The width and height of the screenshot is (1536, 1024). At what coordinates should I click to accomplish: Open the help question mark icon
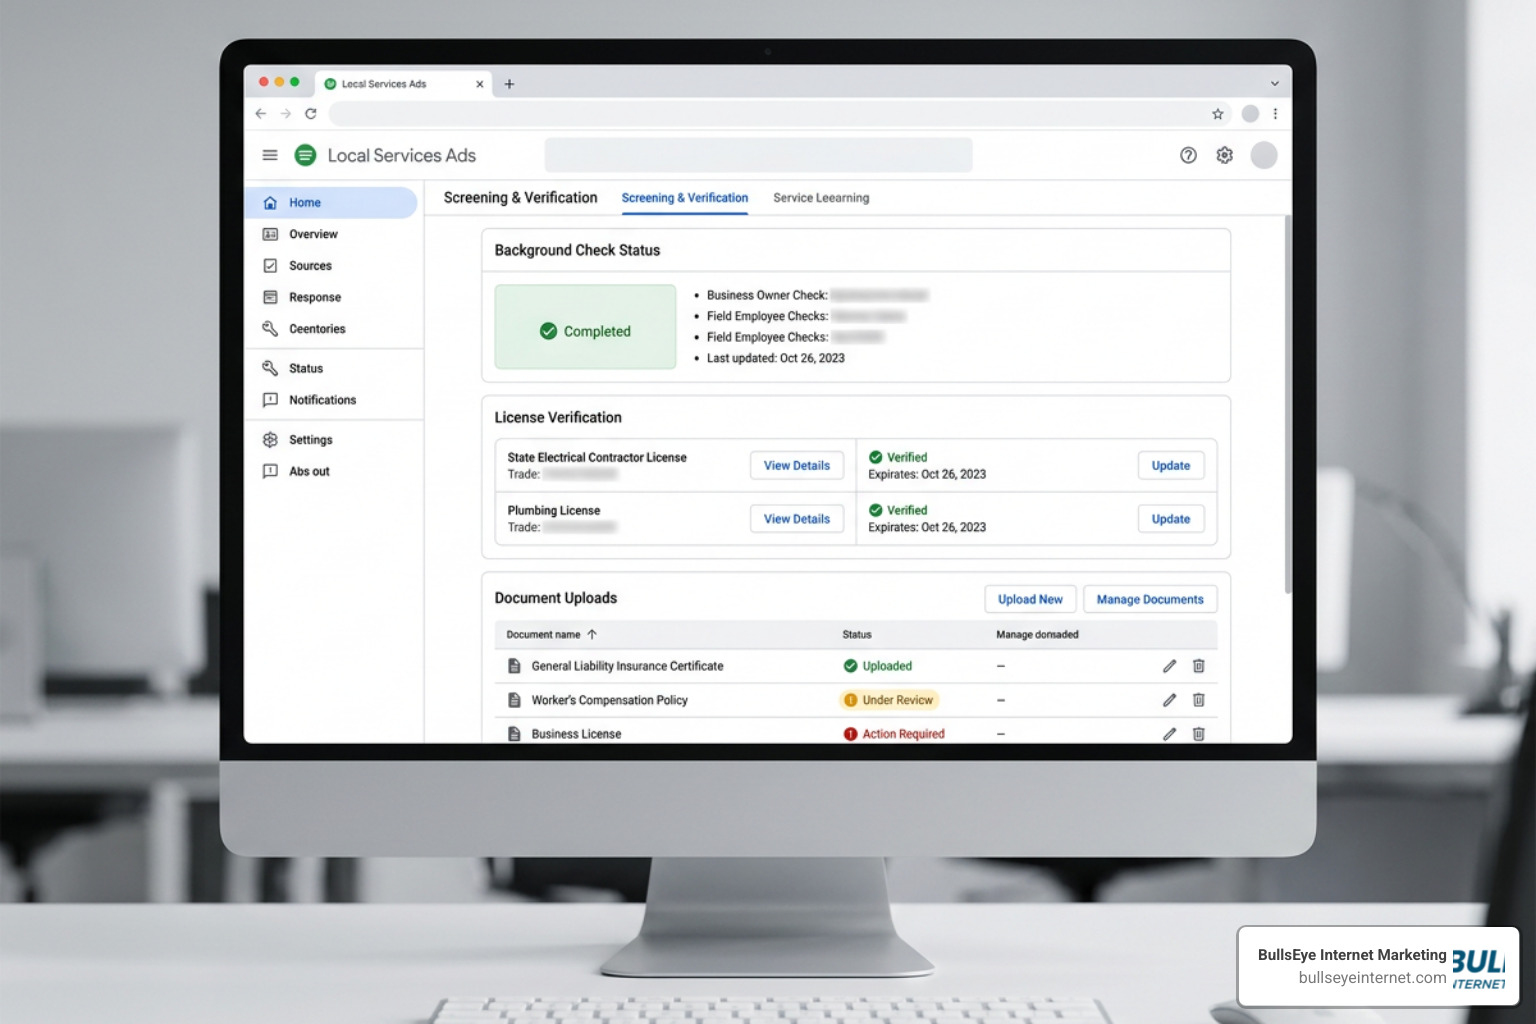click(x=1188, y=155)
